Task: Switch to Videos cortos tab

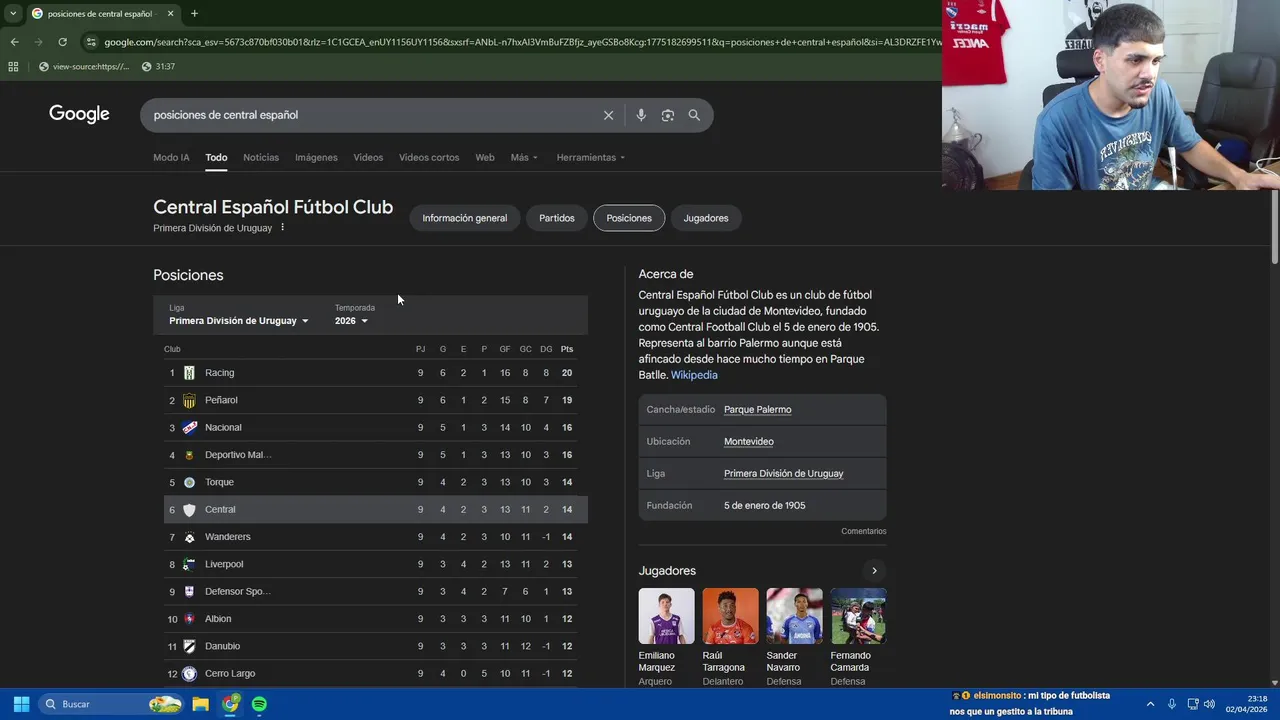Action: [x=429, y=157]
